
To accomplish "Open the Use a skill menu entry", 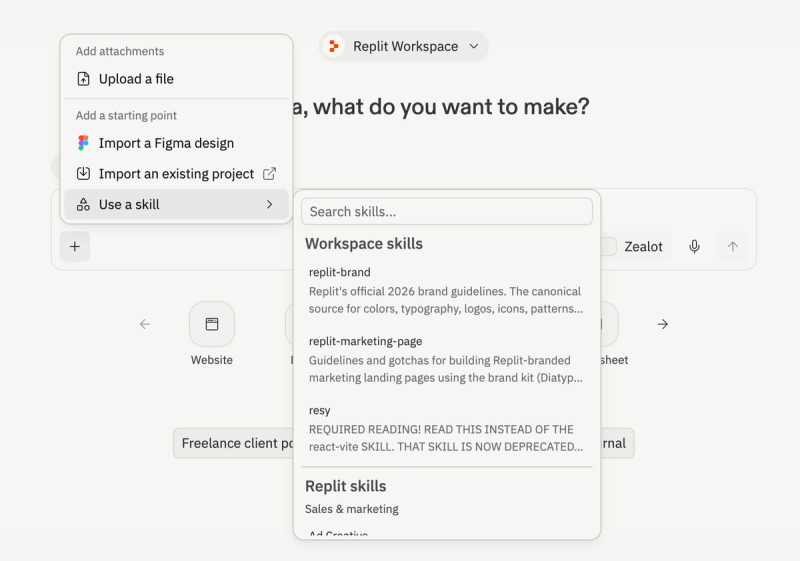I will click(x=177, y=205).
